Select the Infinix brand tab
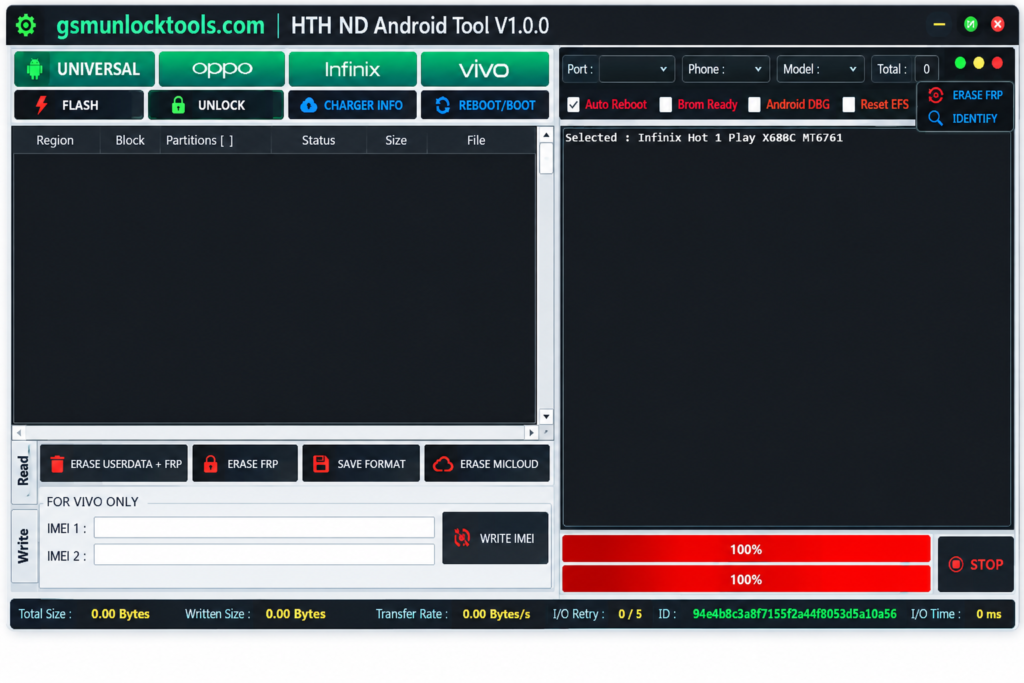This screenshot has height=683, width=1024. click(x=353, y=69)
